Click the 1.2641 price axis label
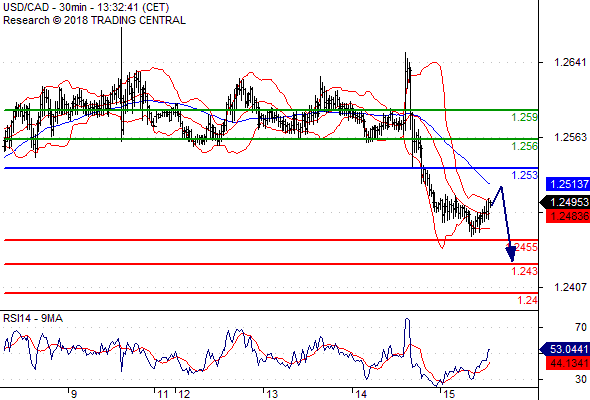Image resolution: width=590 pixels, height=400 pixels. click(x=570, y=62)
